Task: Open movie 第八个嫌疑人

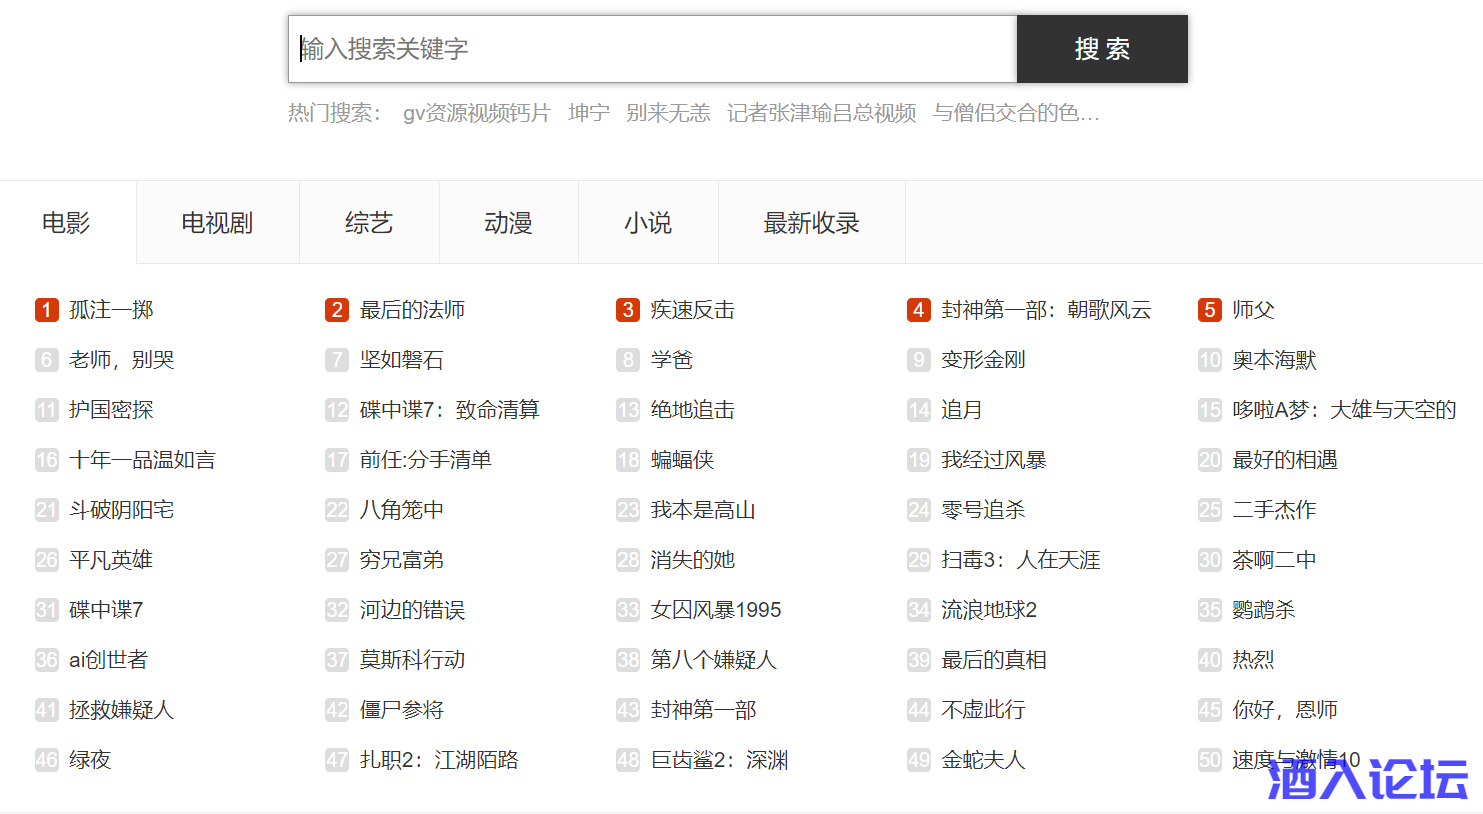Action: (714, 660)
